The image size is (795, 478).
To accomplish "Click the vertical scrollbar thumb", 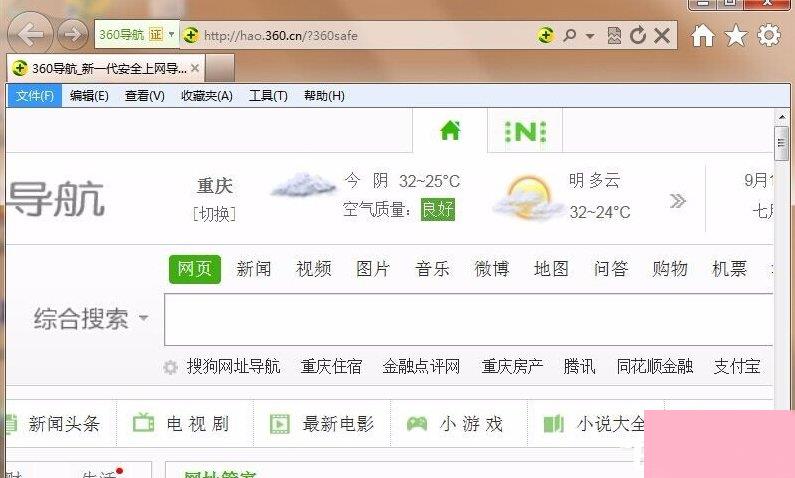I will pyautogui.click(x=781, y=143).
